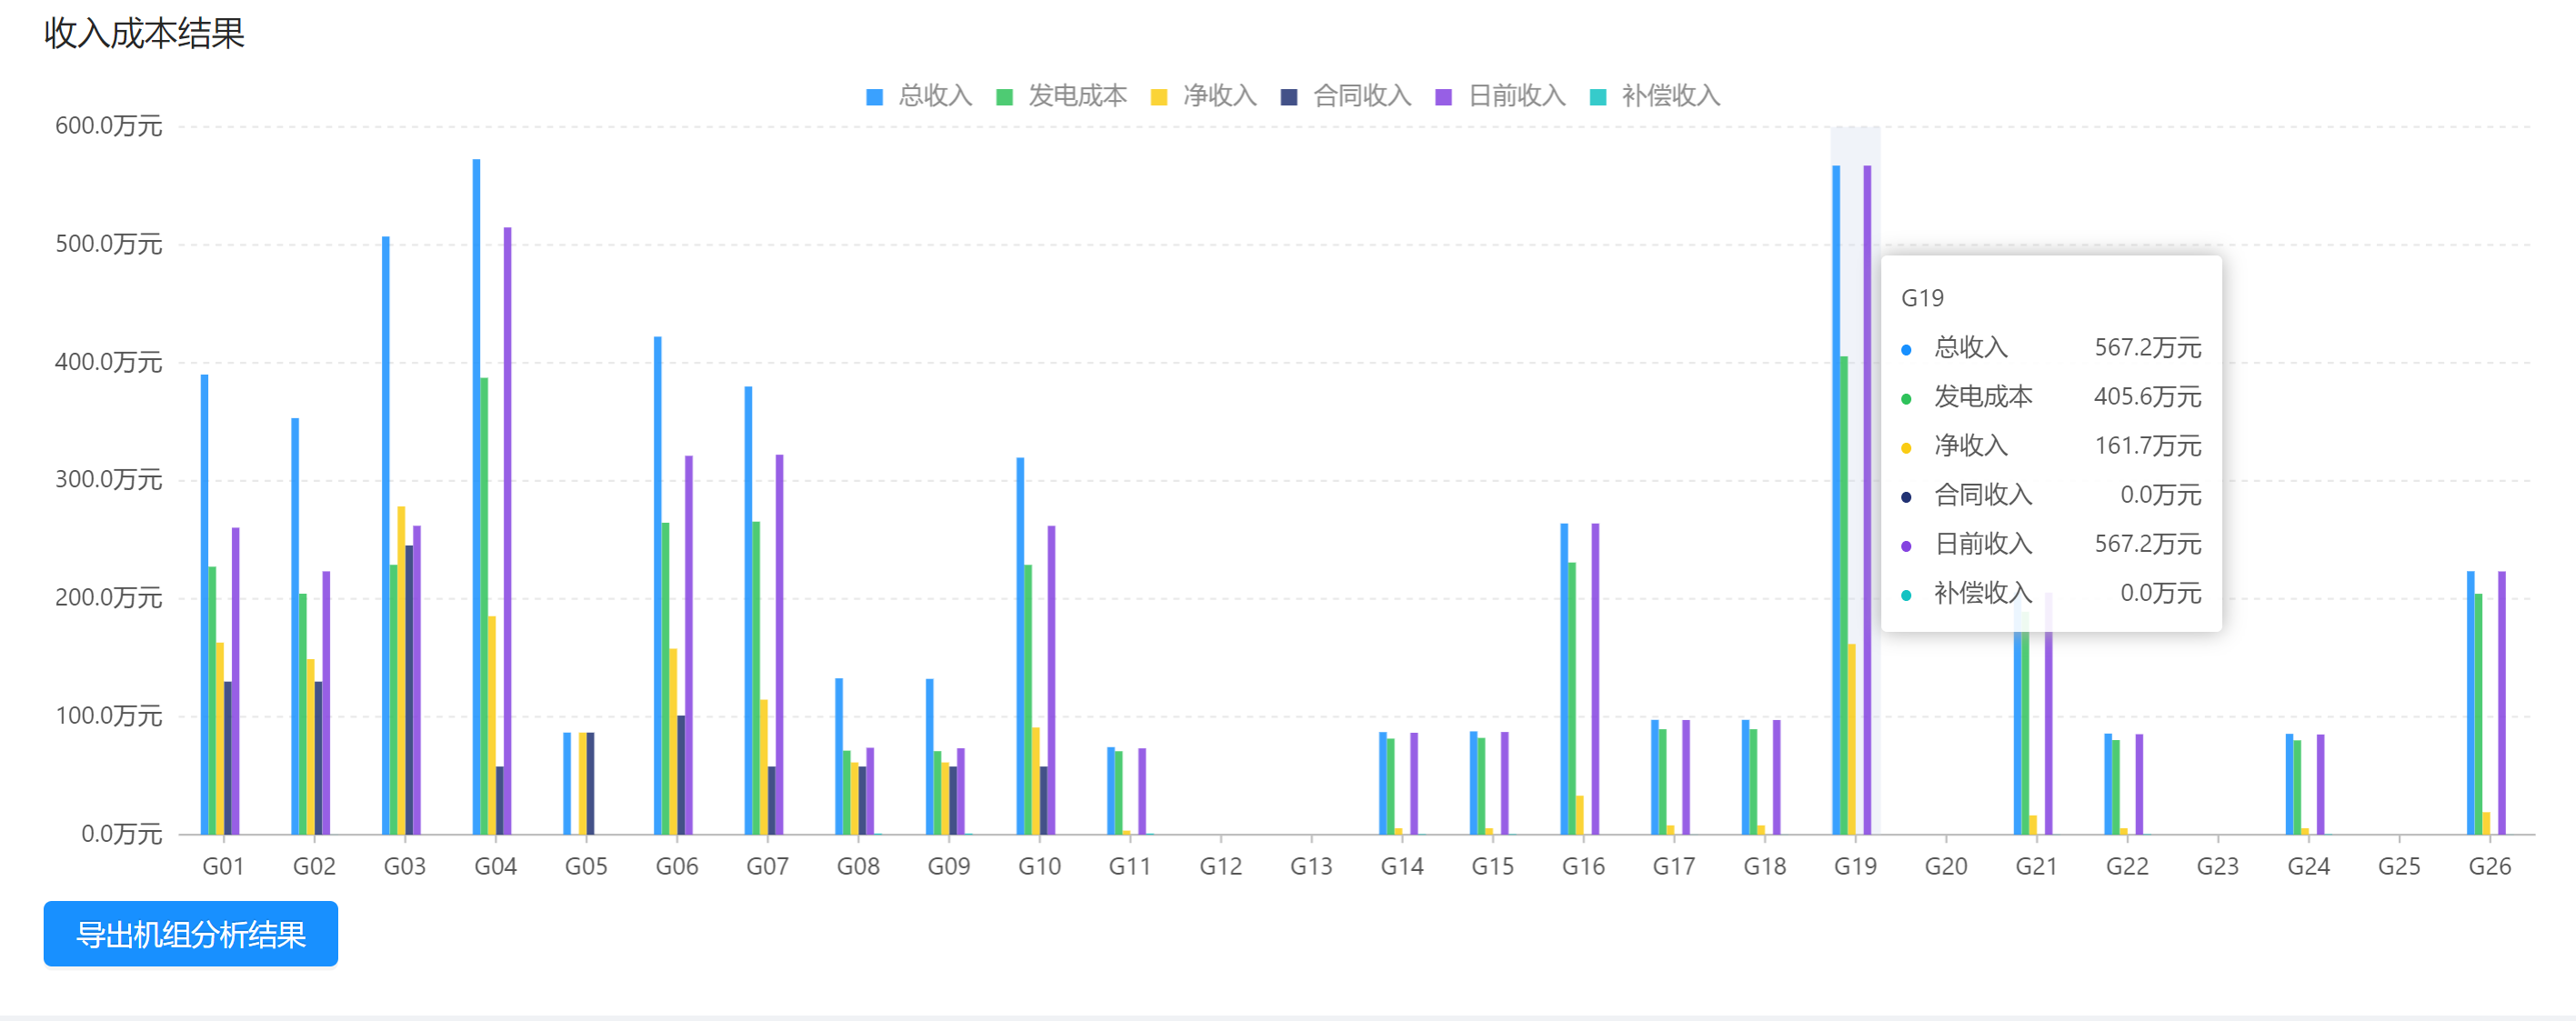Click the 导出机组分析结果 export button
This screenshot has width=2576, height=1021.
click(x=190, y=934)
